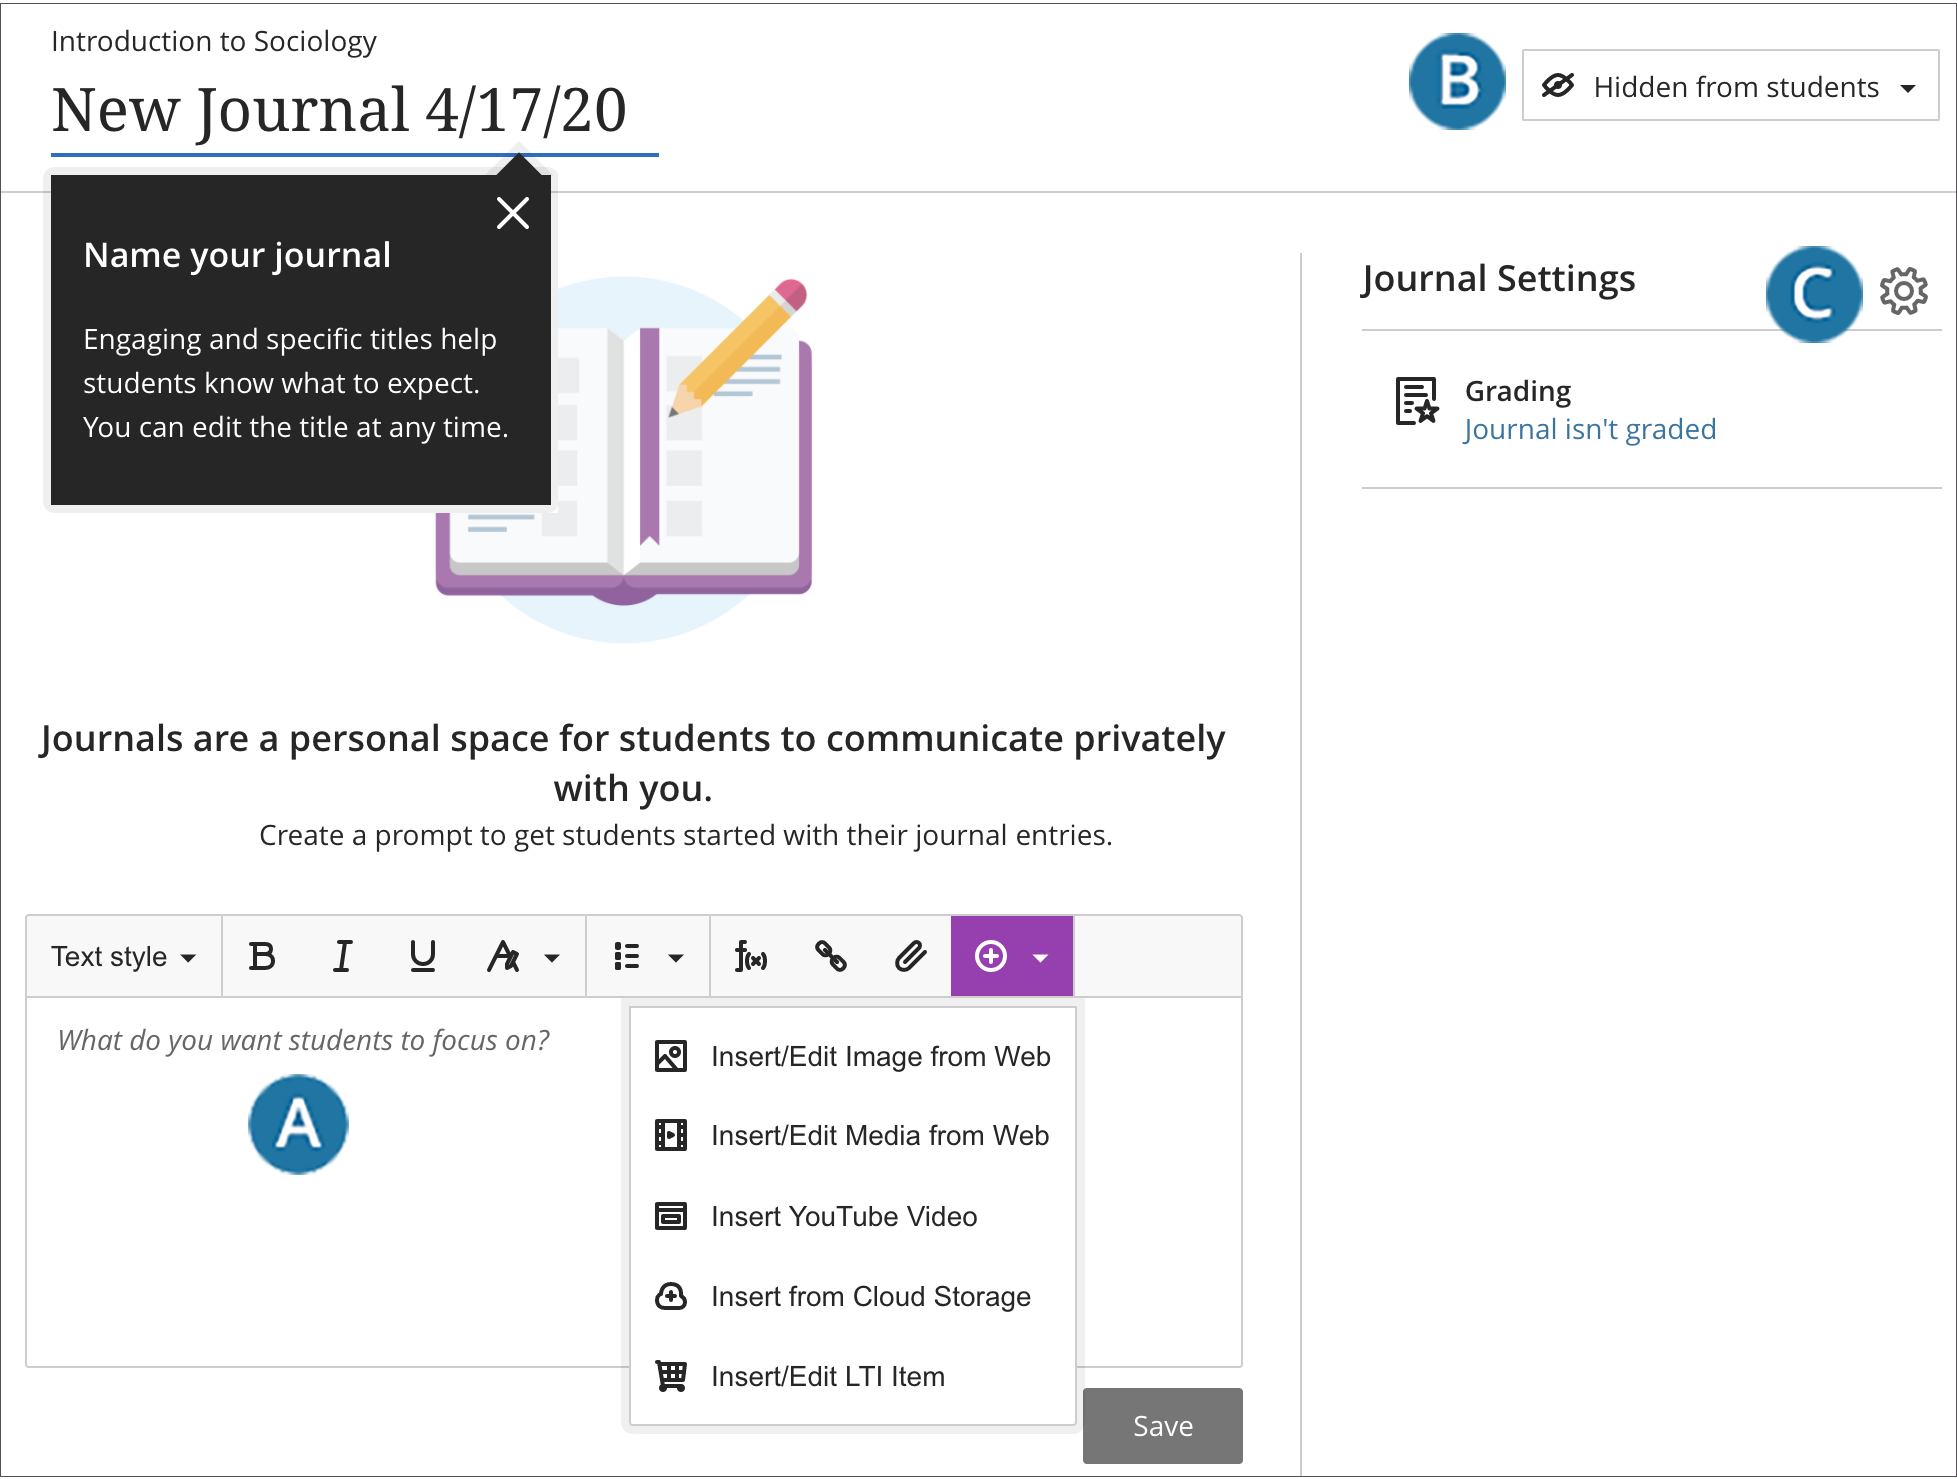Choose Insert/Edit Image from Web
Image resolution: width=1957 pixels, height=1479 pixels.
(x=853, y=1056)
